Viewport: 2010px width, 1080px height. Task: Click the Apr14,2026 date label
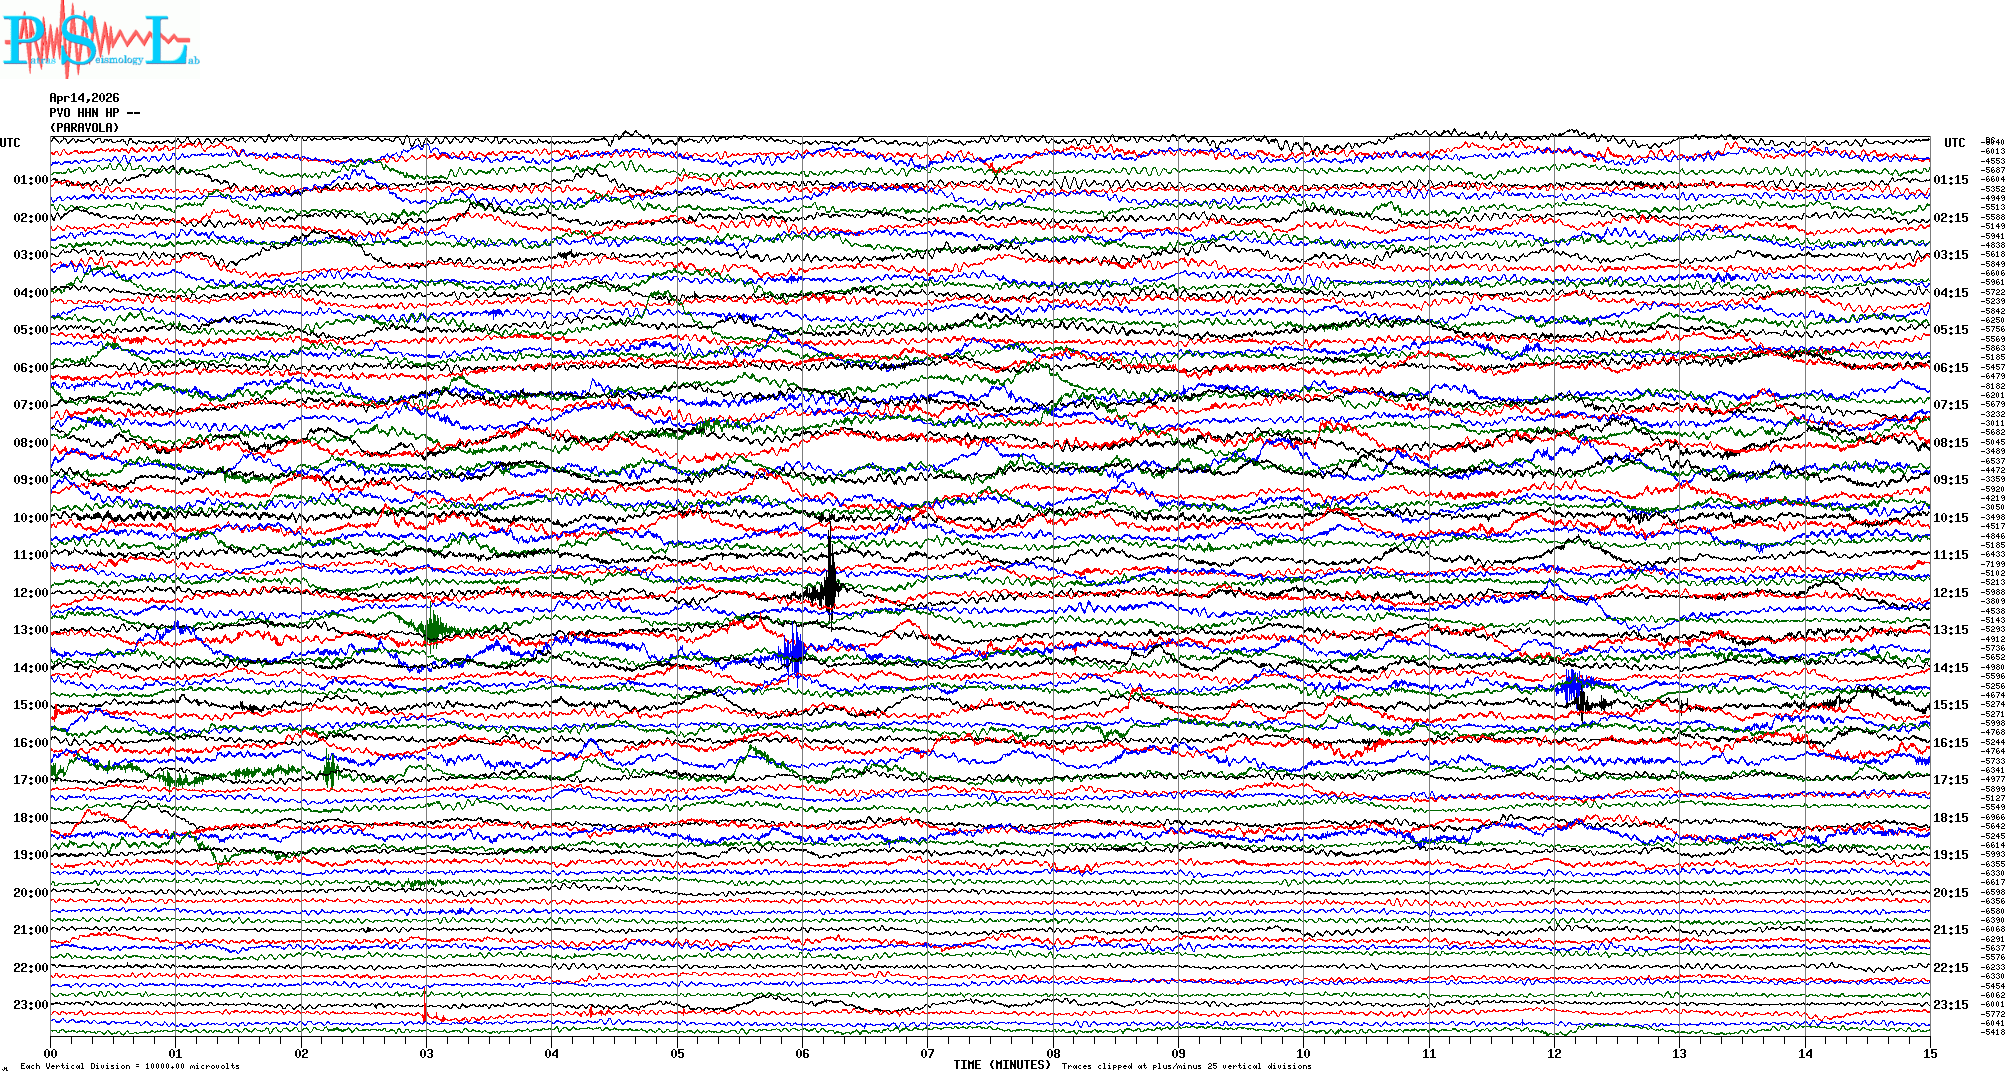pyautogui.click(x=84, y=98)
